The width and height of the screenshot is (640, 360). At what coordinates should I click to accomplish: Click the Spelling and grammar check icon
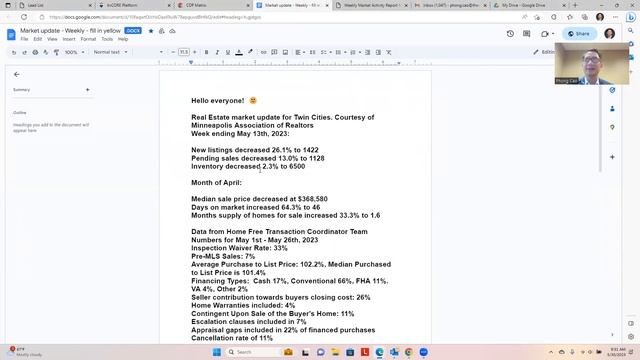[x=46, y=52]
